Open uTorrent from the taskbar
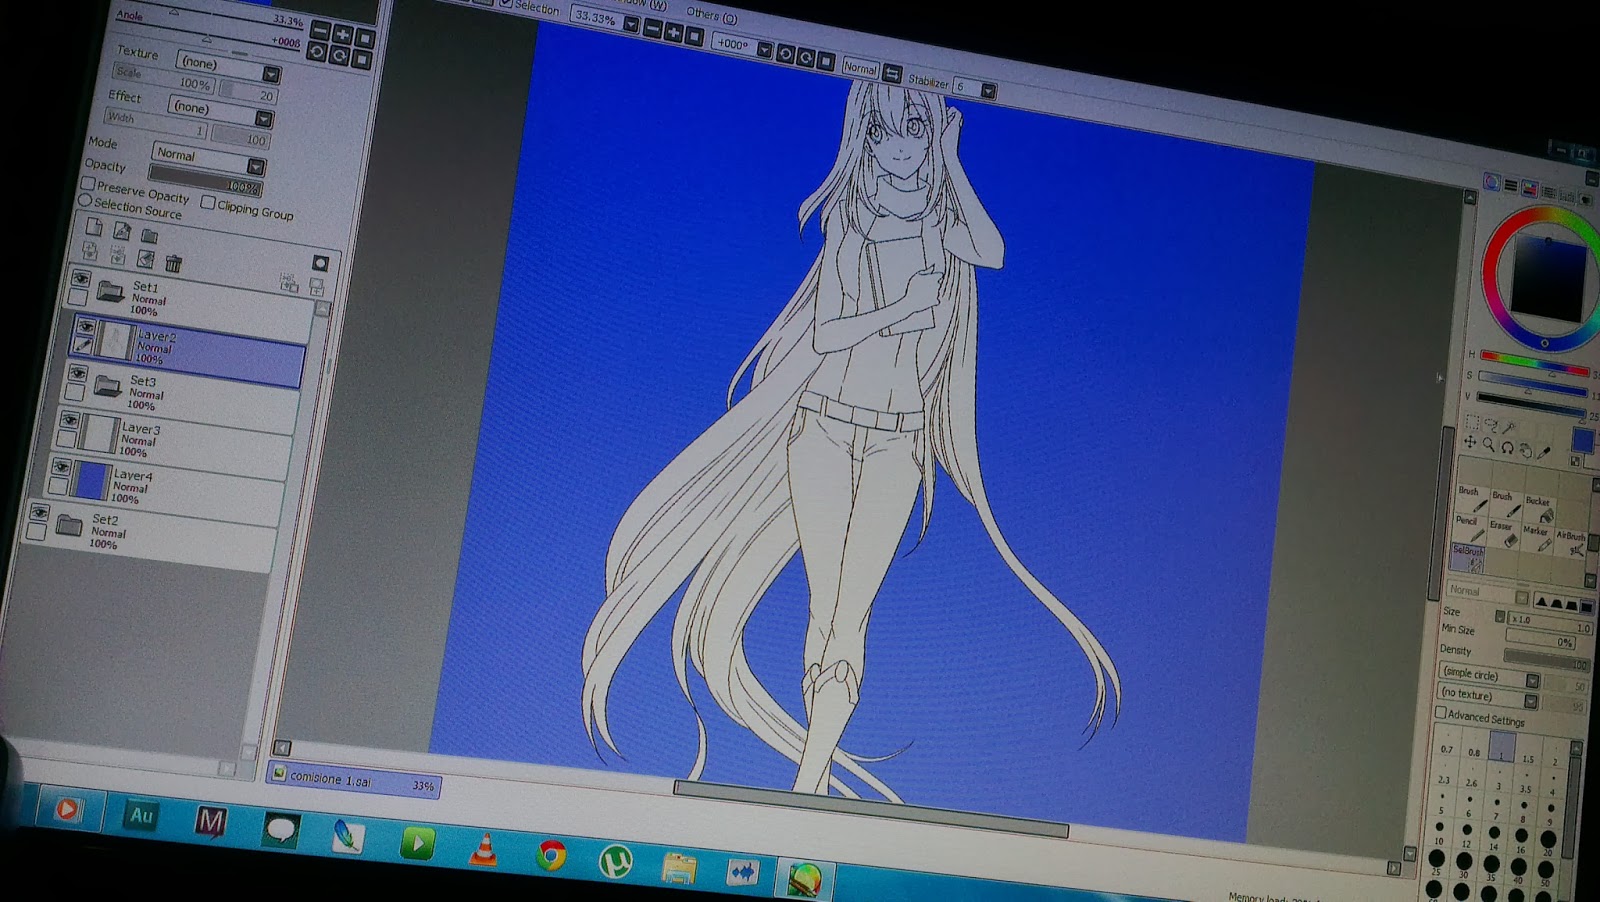Image resolution: width=1600 pixels, height=902 pixels. [x=615, y=861]
